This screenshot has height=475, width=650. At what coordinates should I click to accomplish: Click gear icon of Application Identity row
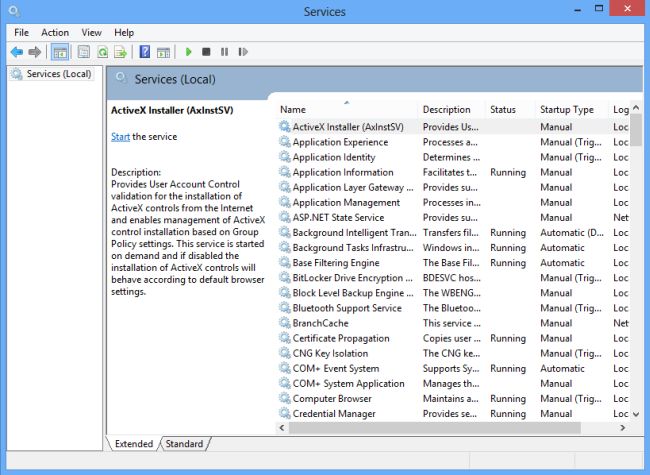pyautogui.click(x=284, y=157)
